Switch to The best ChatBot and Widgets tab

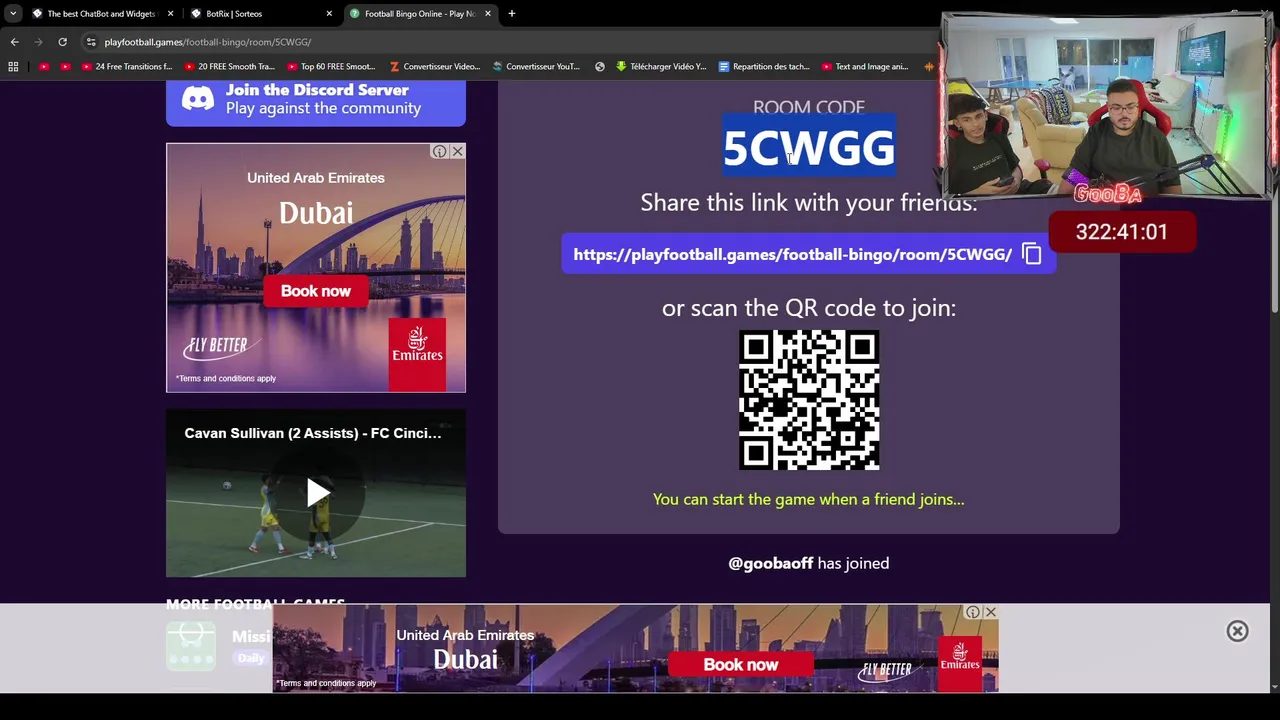(101, 14)
